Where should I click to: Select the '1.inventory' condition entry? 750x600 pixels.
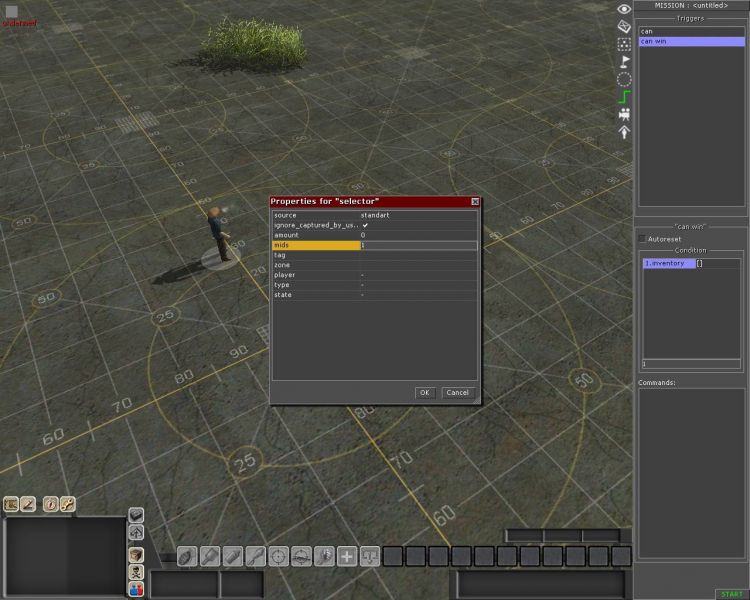coord(669,264)
